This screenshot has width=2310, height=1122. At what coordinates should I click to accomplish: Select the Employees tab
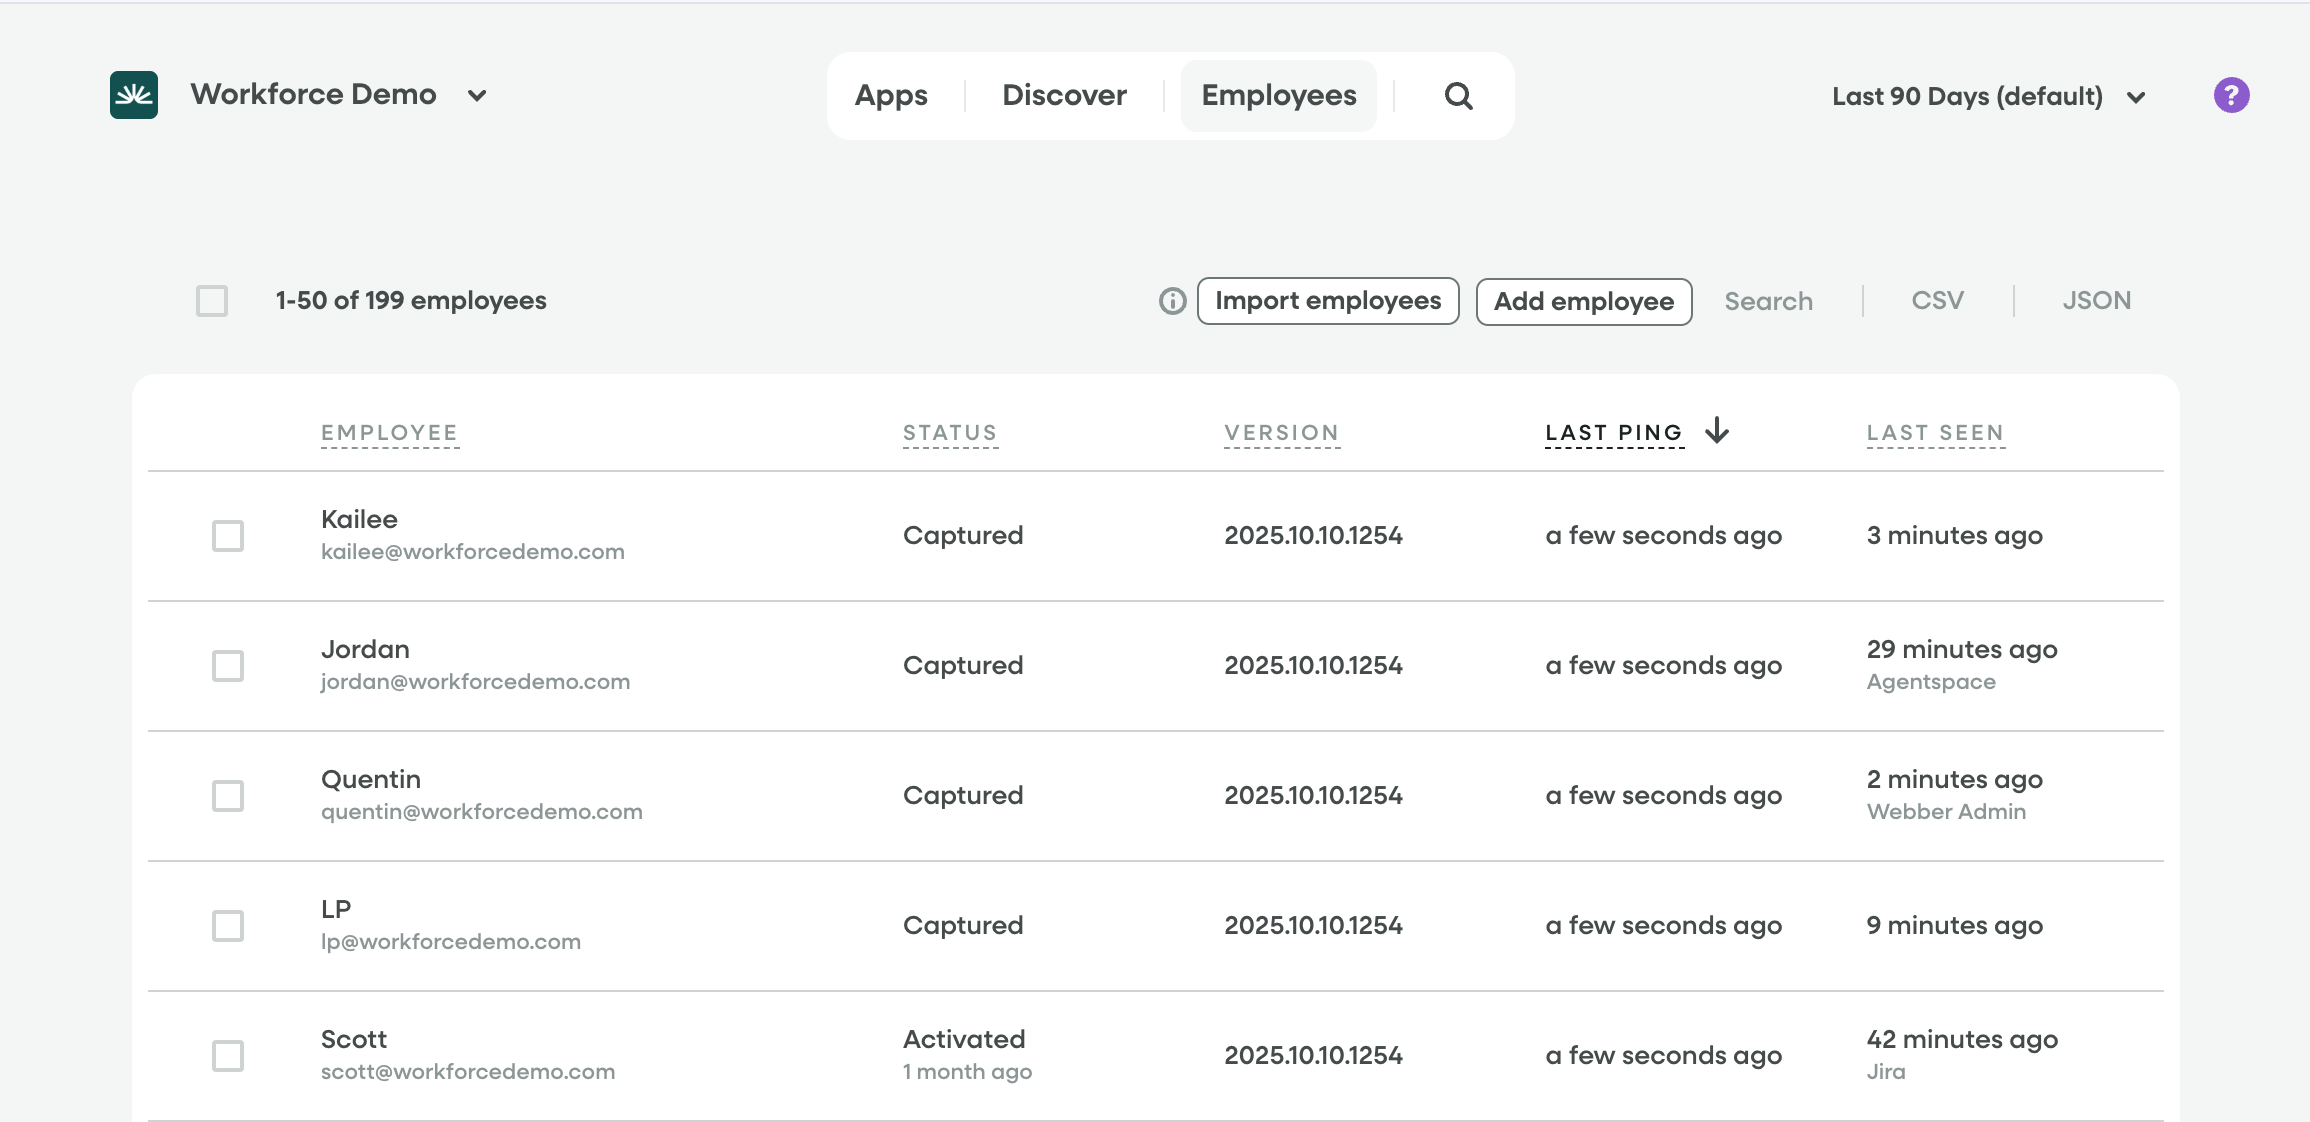pos(1278,96)
